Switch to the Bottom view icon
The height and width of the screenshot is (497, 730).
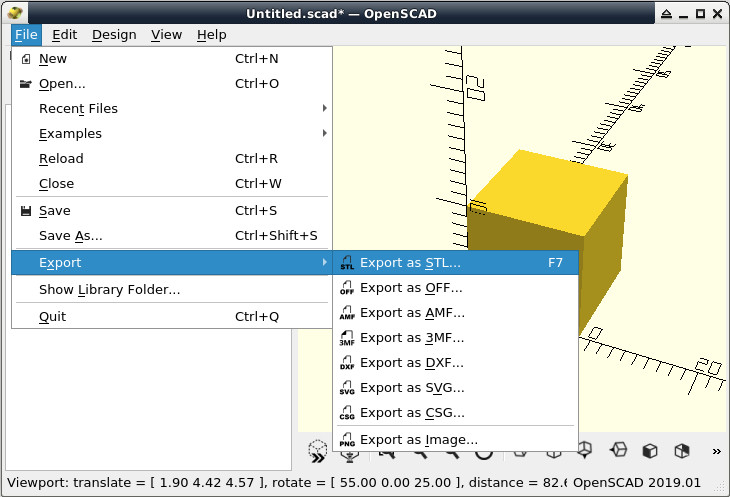point(585,450)
